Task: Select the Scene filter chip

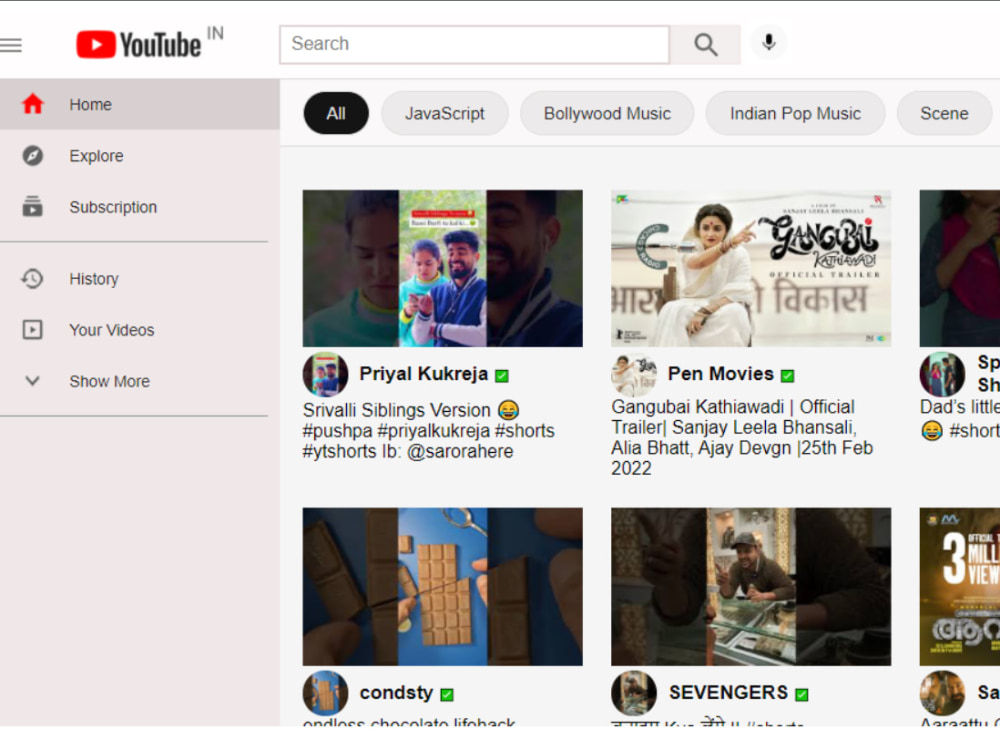Action: pyautogui.click(x=944, y=114)
